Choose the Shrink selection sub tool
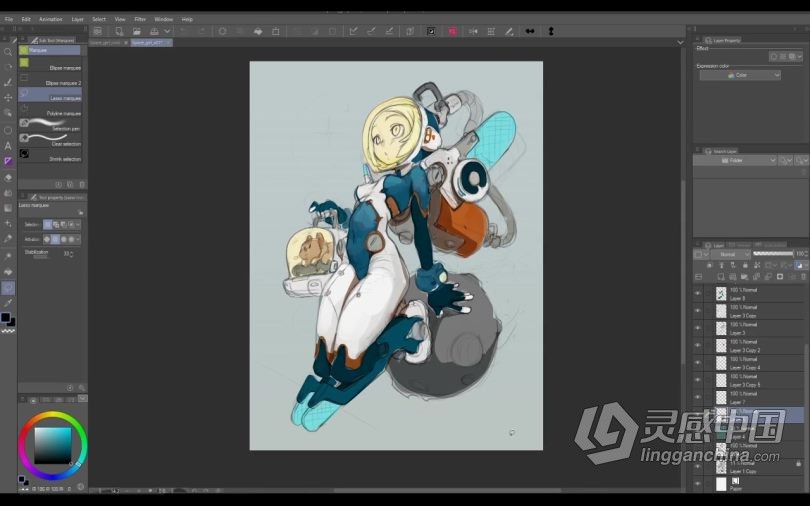 pyautogui.click(x=50, y=155)
